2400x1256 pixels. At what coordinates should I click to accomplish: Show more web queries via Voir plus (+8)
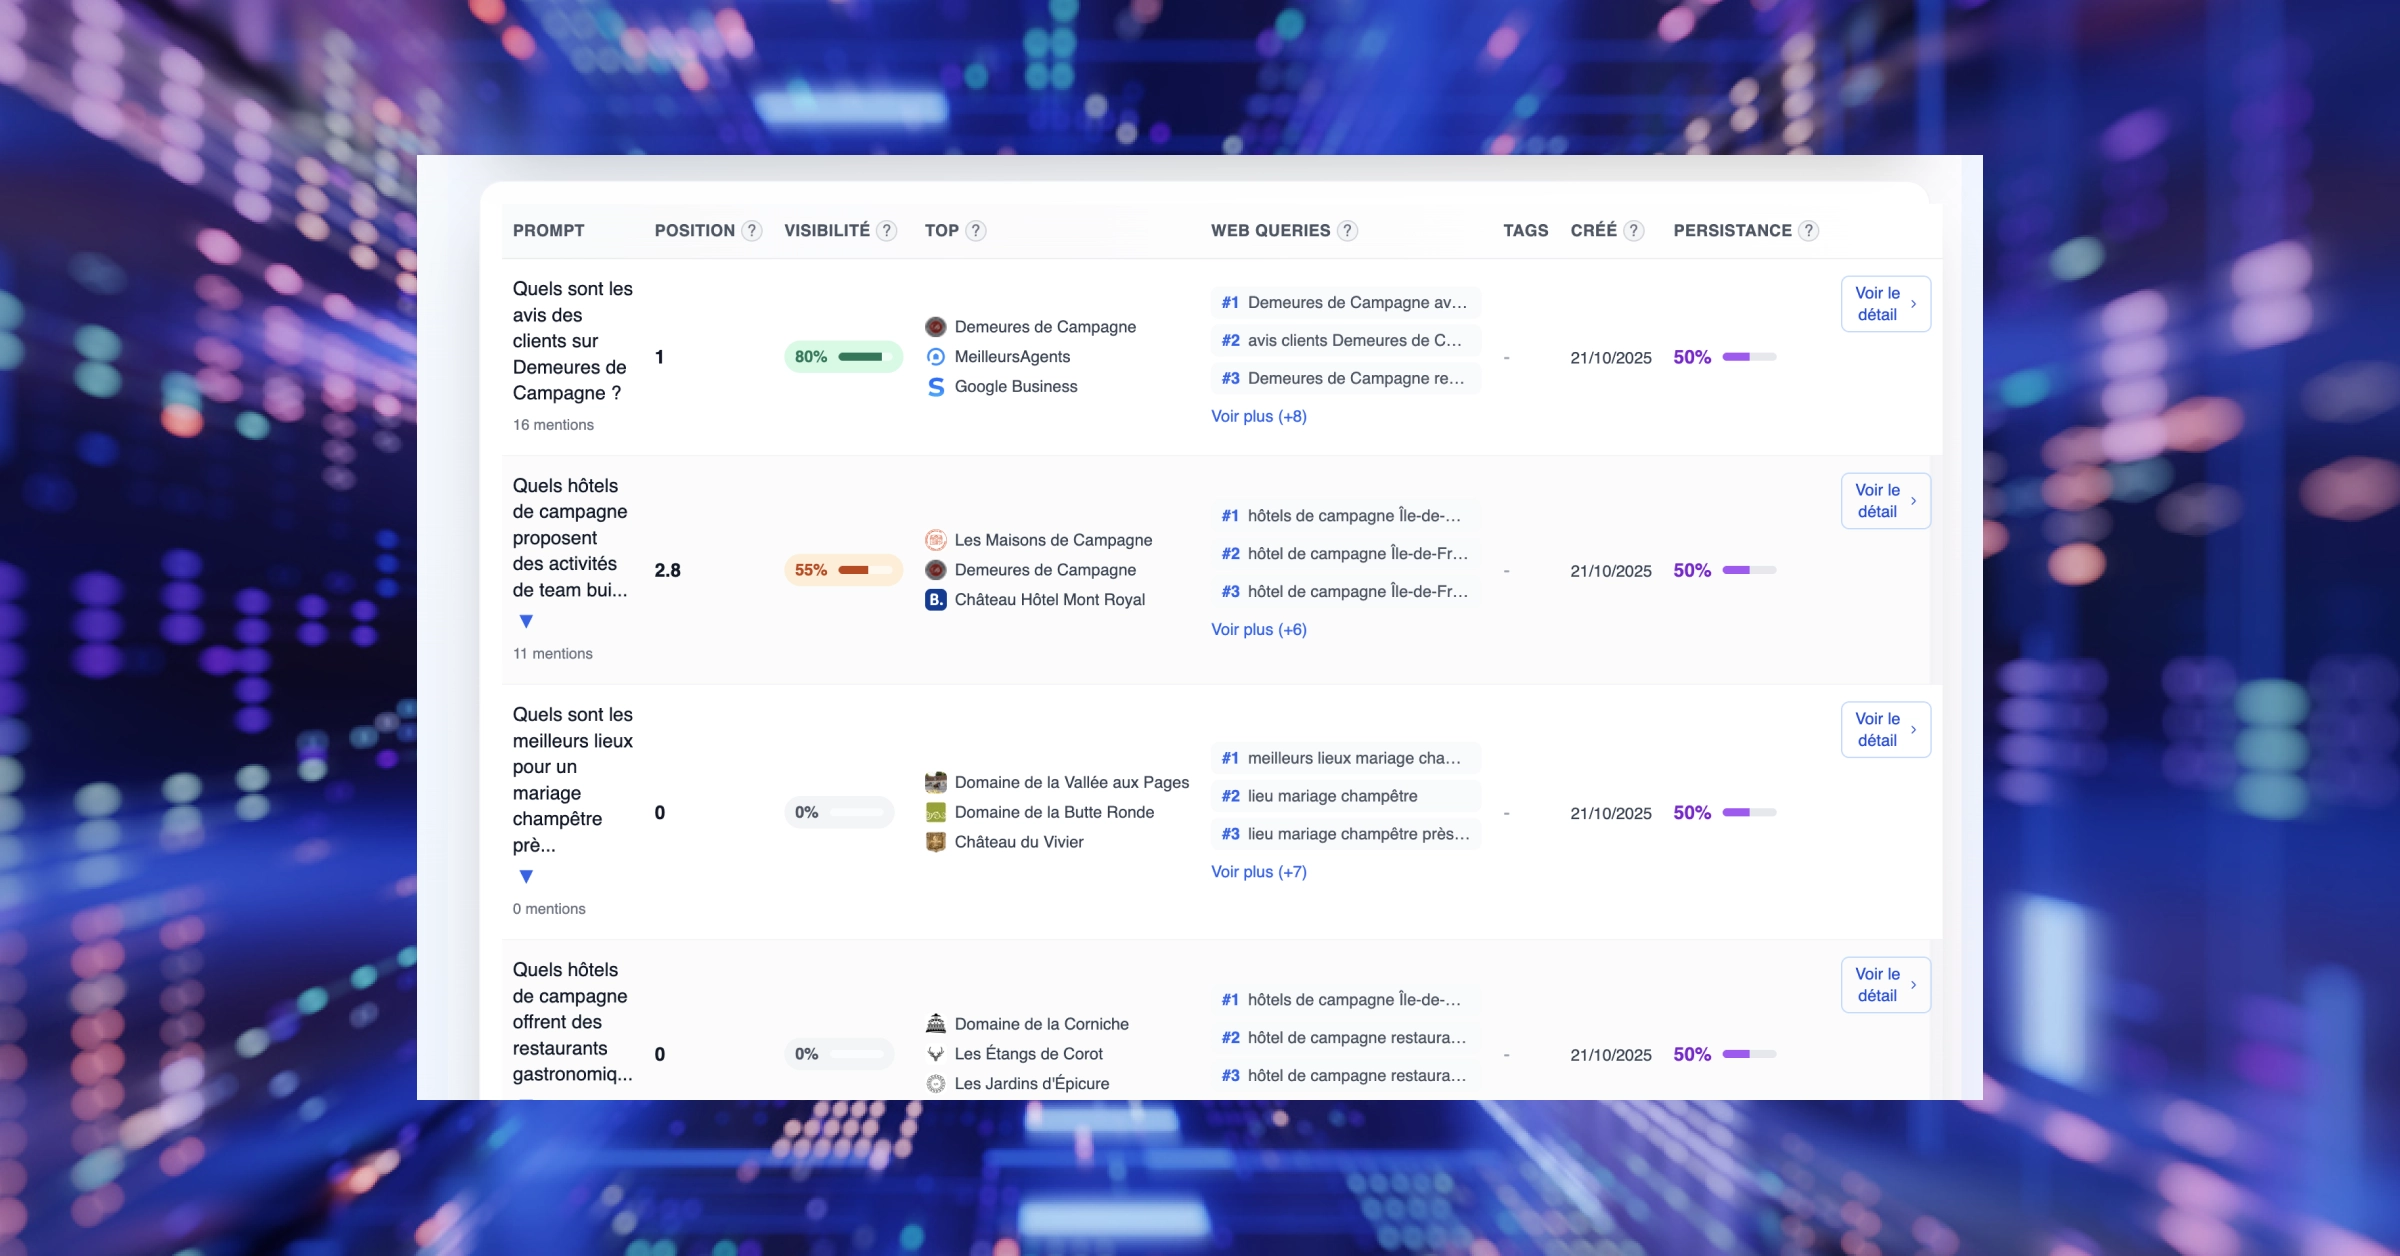[1258, 416]
